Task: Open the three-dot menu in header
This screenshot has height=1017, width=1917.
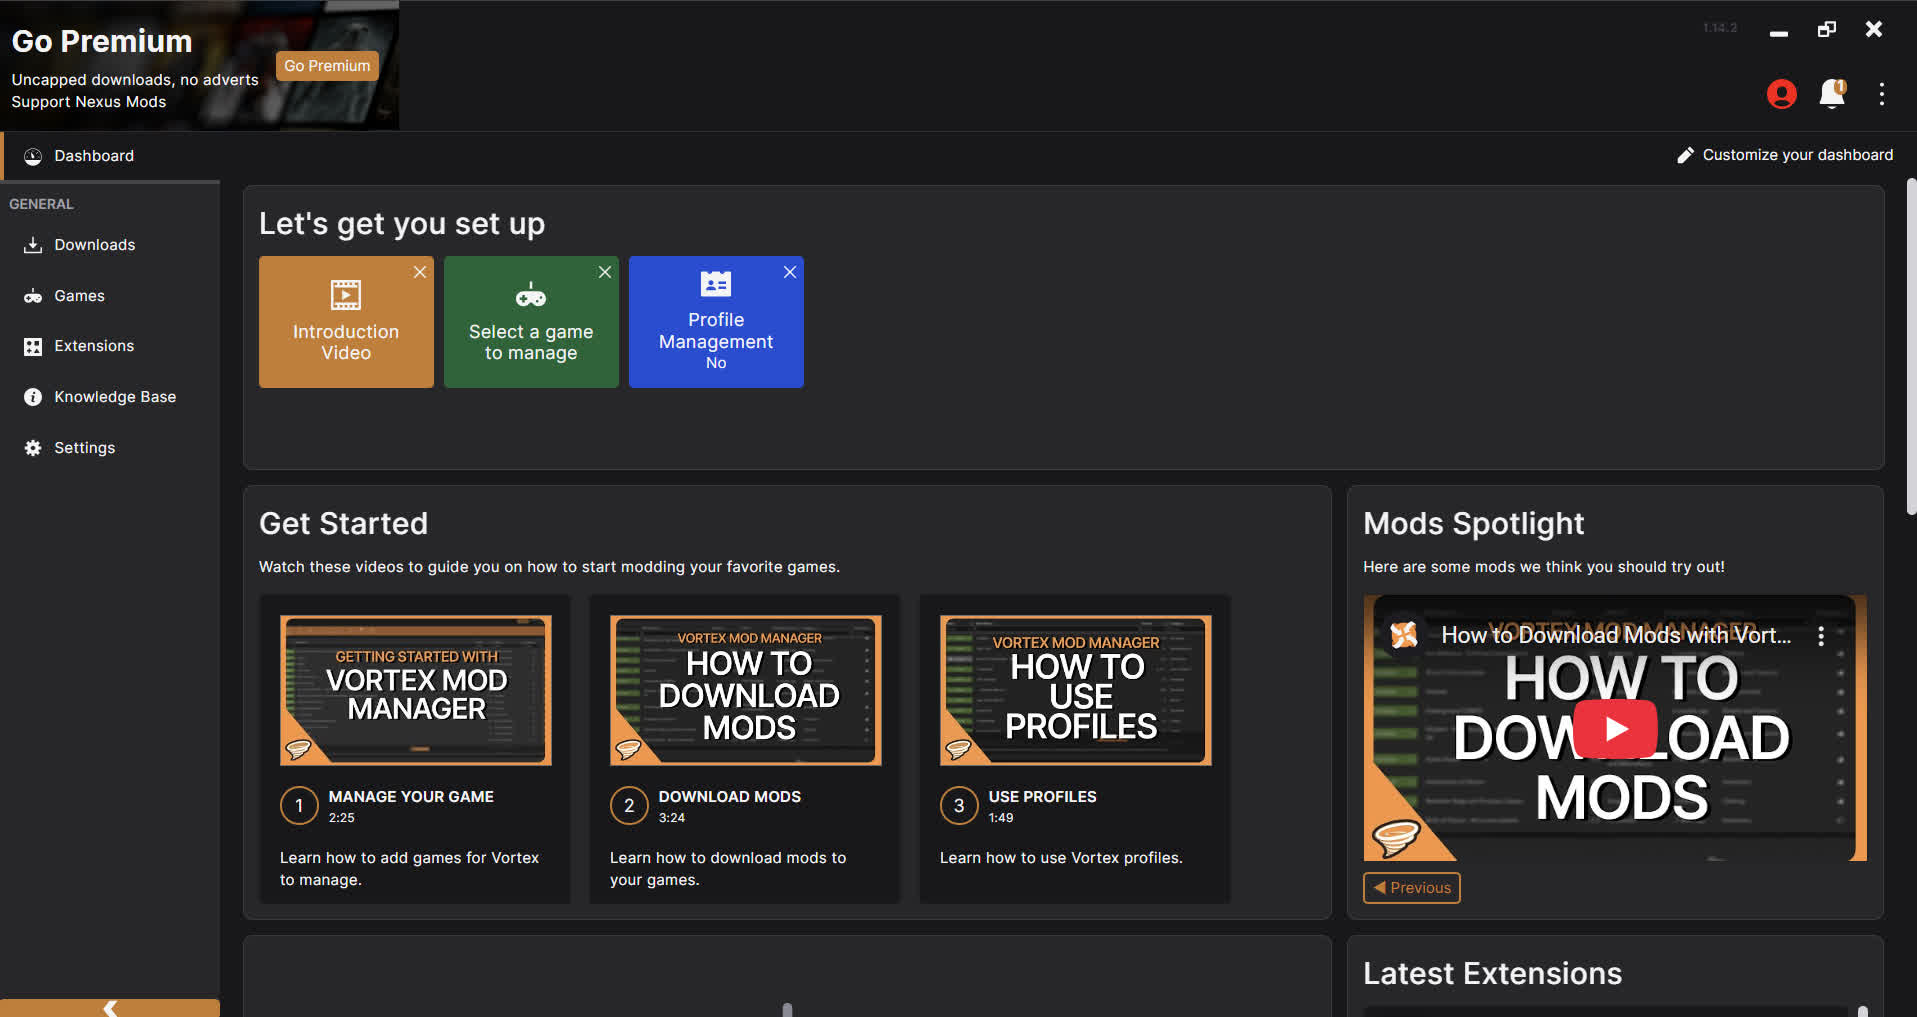Action: (1882, 94)
